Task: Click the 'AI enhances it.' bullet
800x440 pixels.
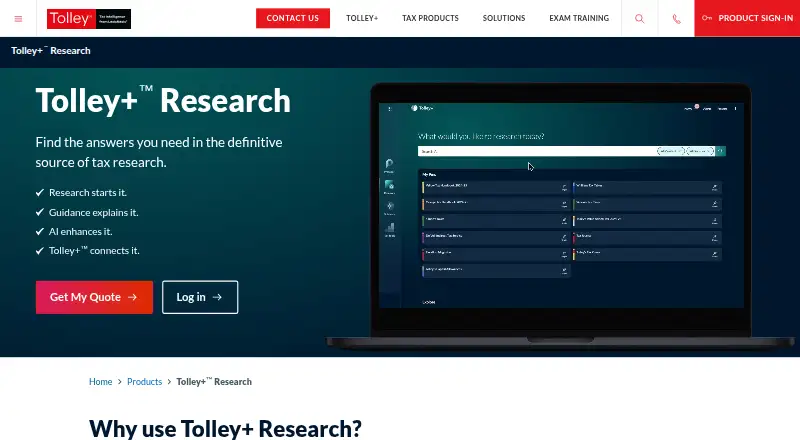Action: (x=81, y=231)
